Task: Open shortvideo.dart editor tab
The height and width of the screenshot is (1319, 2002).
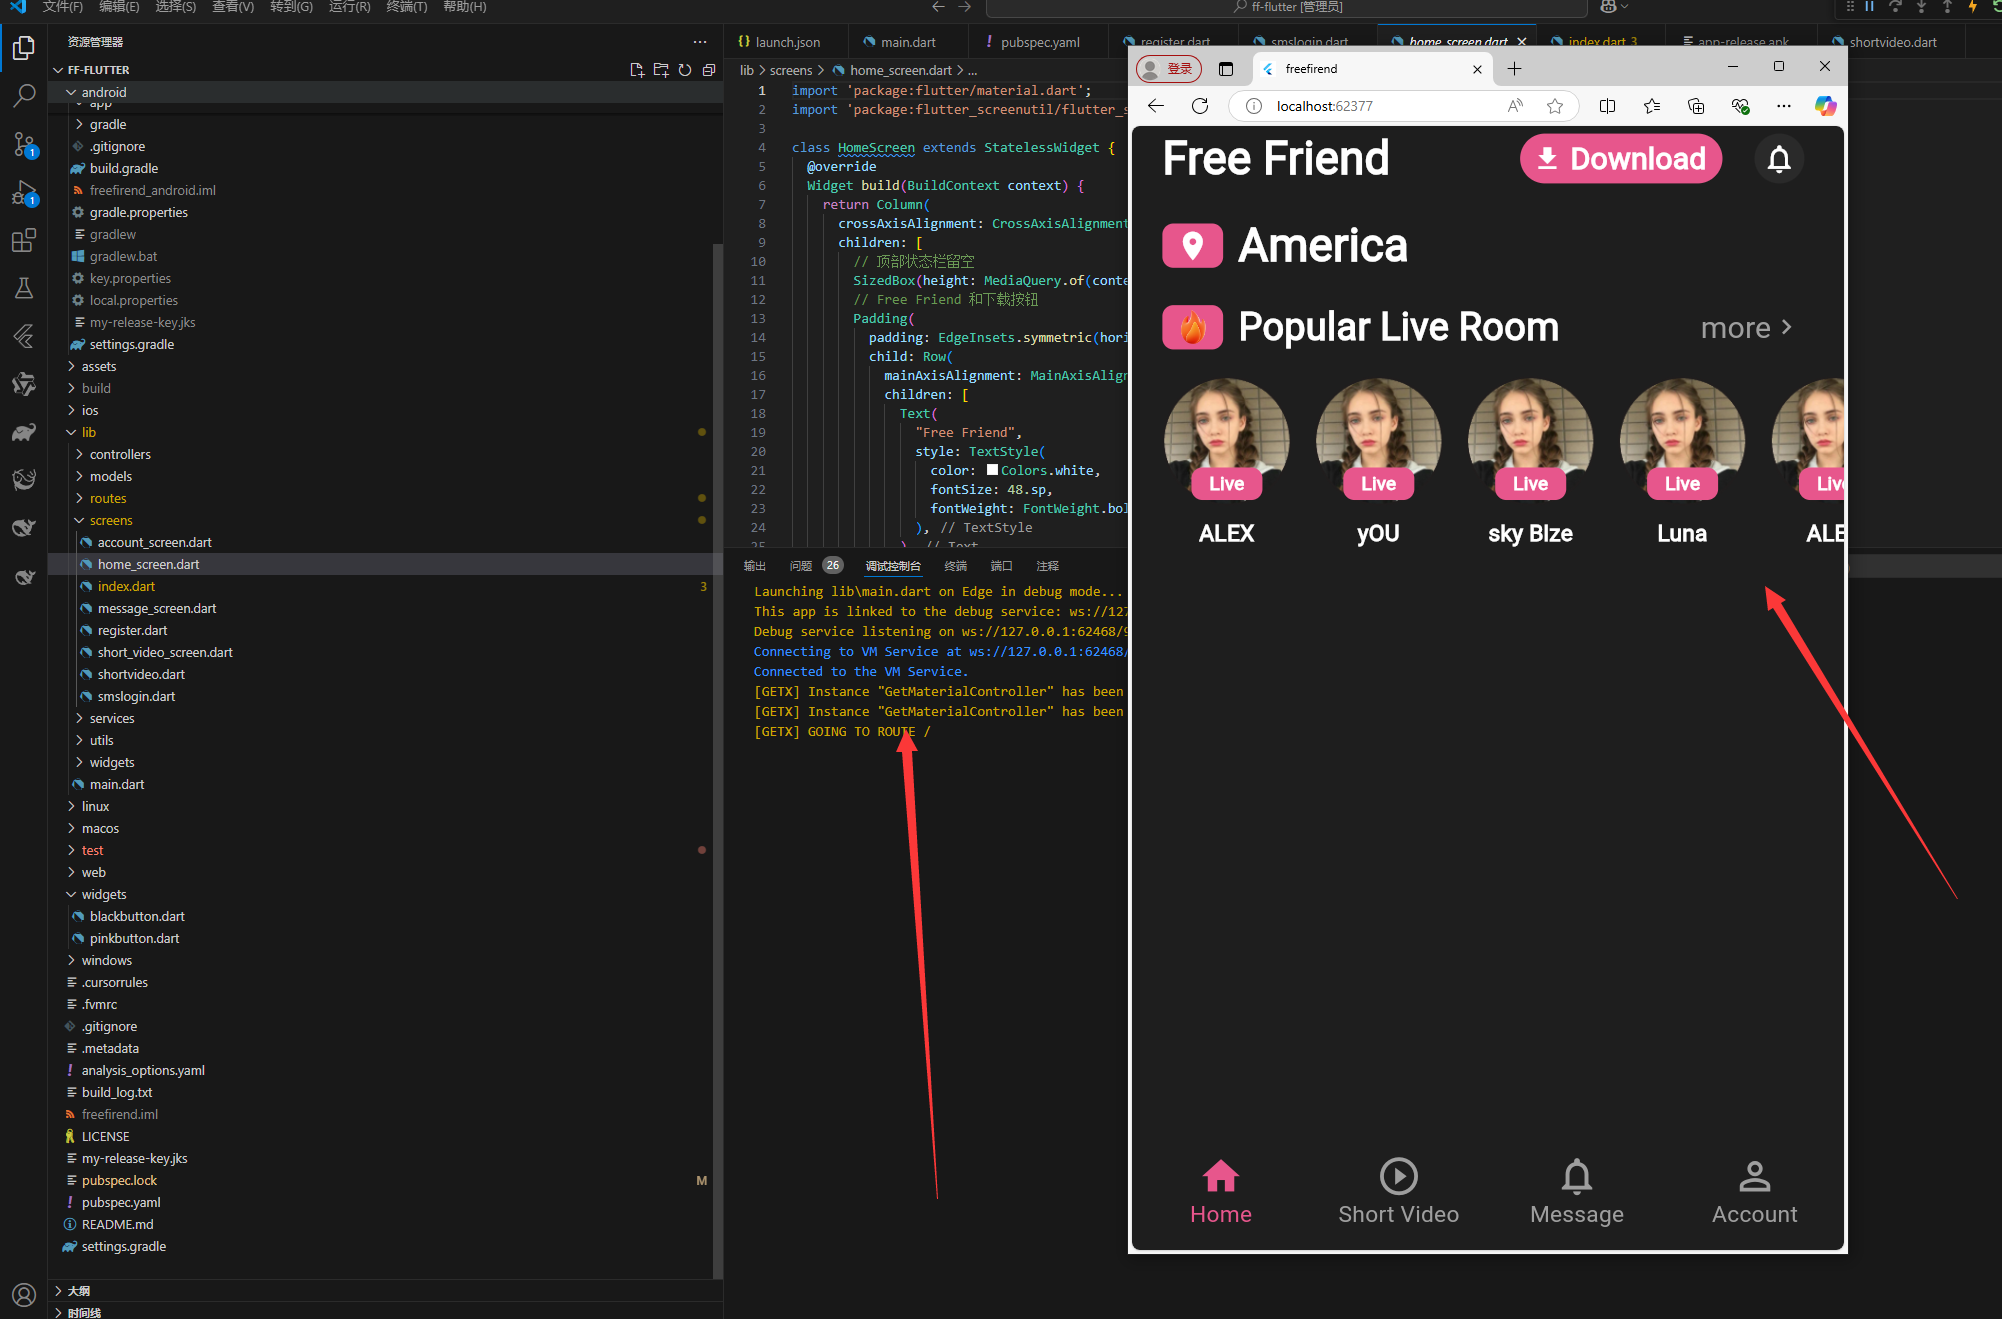Action: [1892, 42]
